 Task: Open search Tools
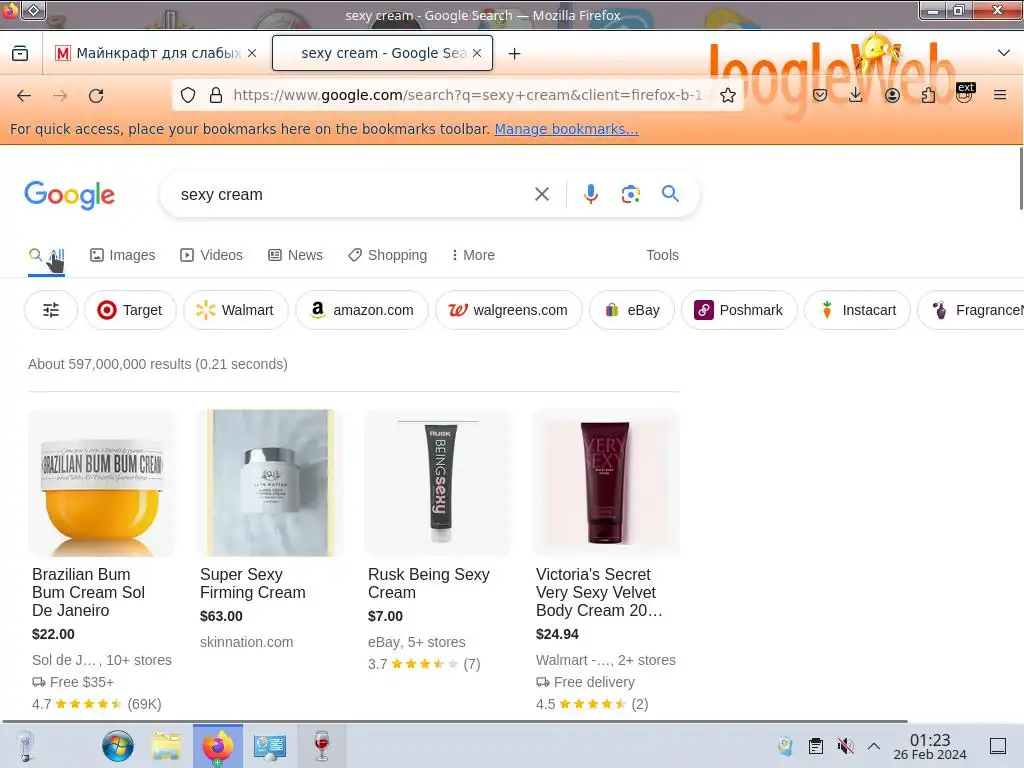662,255
